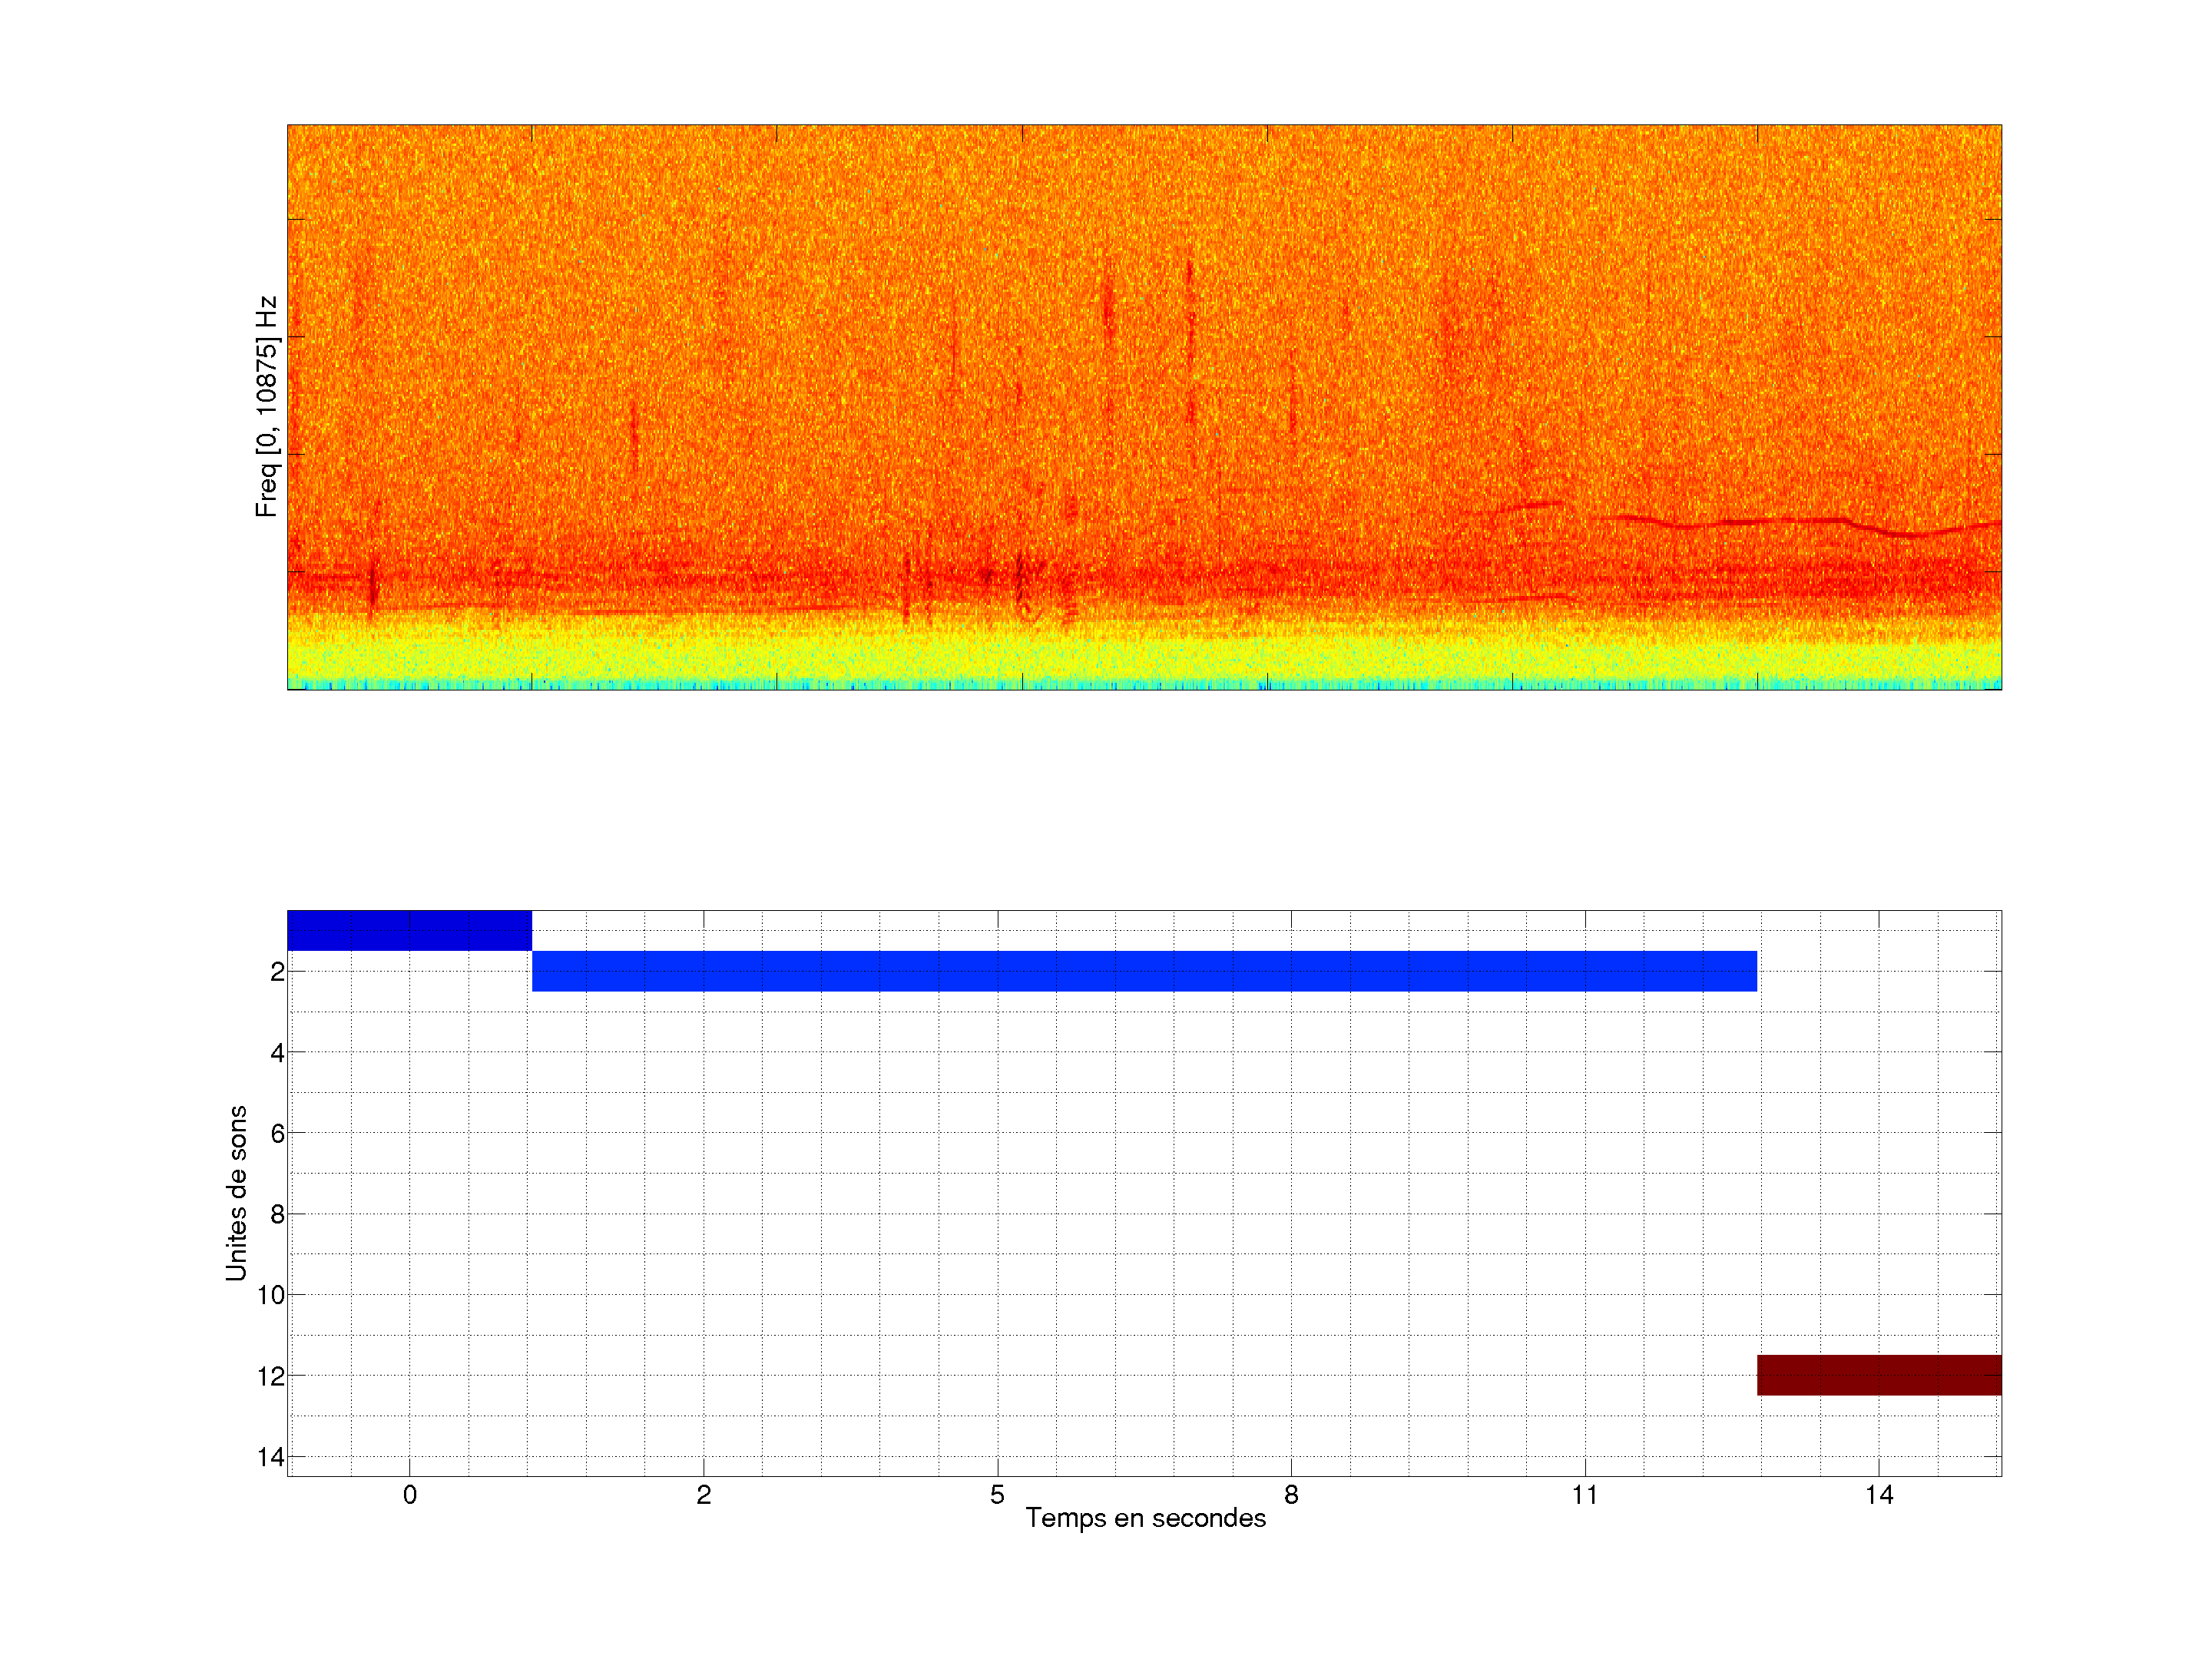
Task: Click the 'Temps en secondes' axis label
Action: click(x=1145, y=1518)
